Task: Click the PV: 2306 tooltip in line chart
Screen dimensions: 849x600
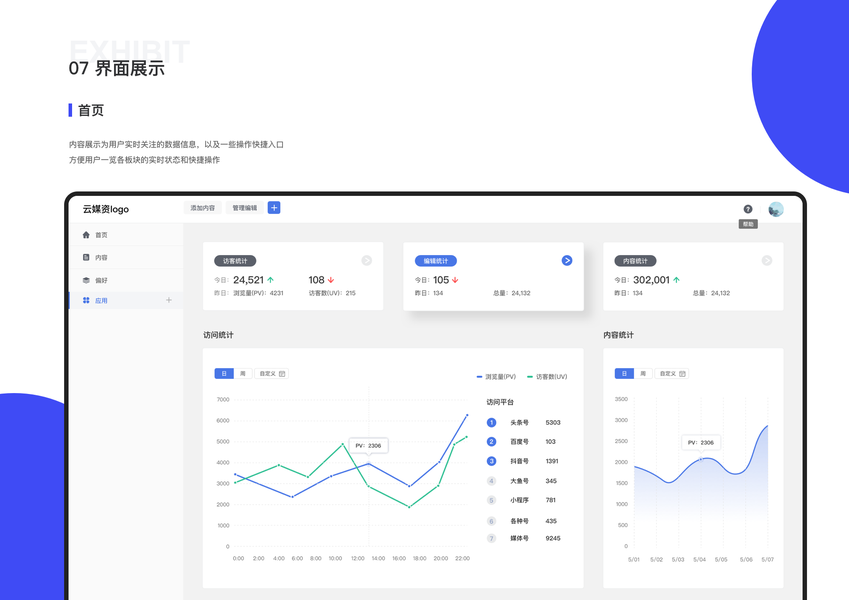Action: pos(368,446)
